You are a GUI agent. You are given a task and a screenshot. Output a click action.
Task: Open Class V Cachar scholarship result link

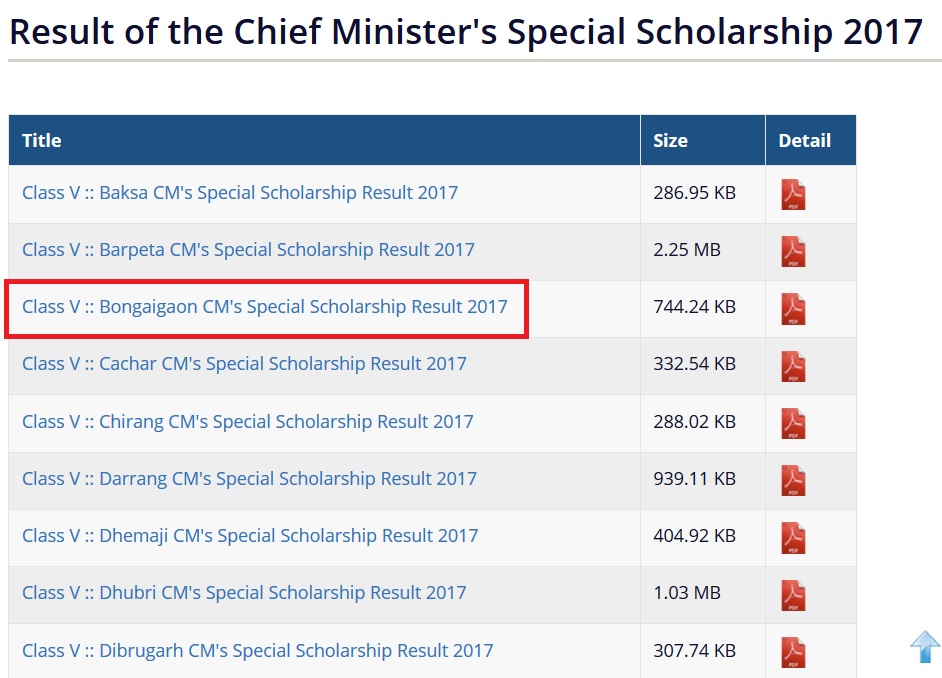click(x=244, y=364)
